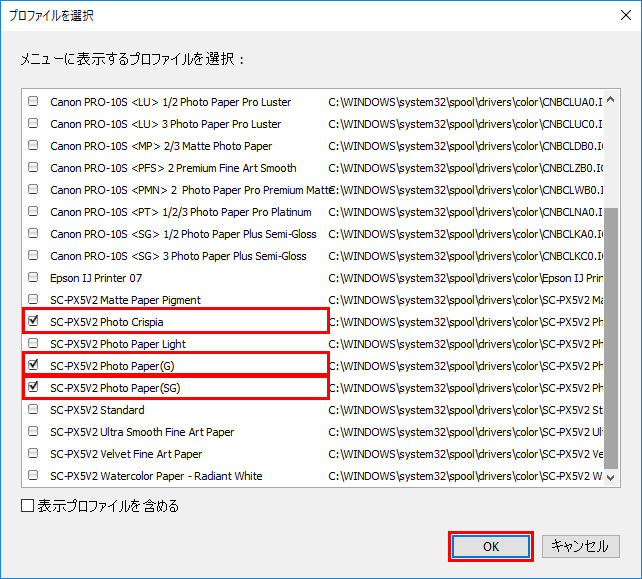Viewport: 642px width, 579px height.
Task: Click the CNBCLDB0 file path
Action: coord(465,146)
